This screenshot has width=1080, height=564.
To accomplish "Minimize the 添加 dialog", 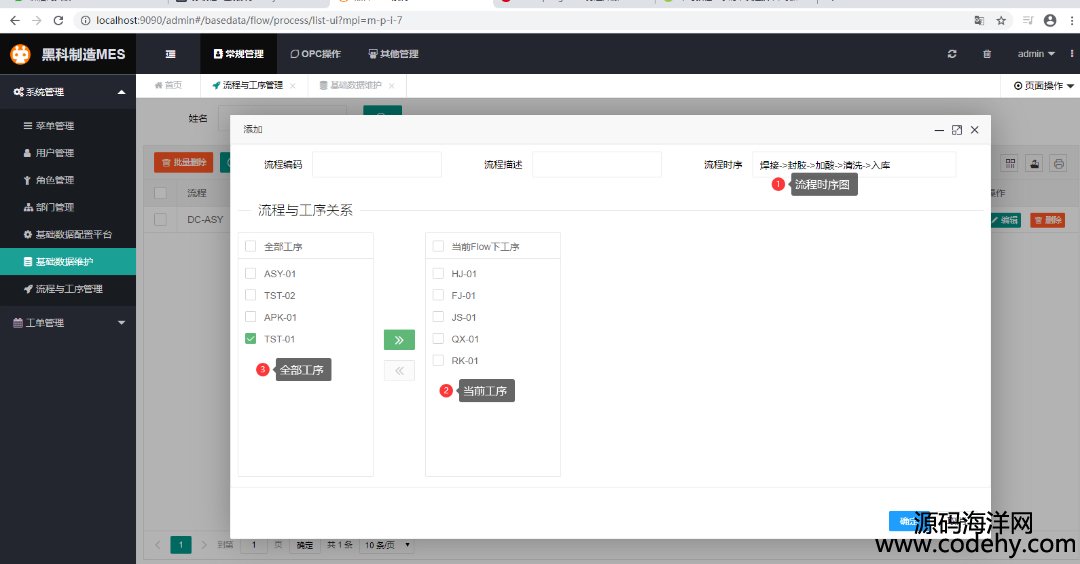I will pos(939,129).
